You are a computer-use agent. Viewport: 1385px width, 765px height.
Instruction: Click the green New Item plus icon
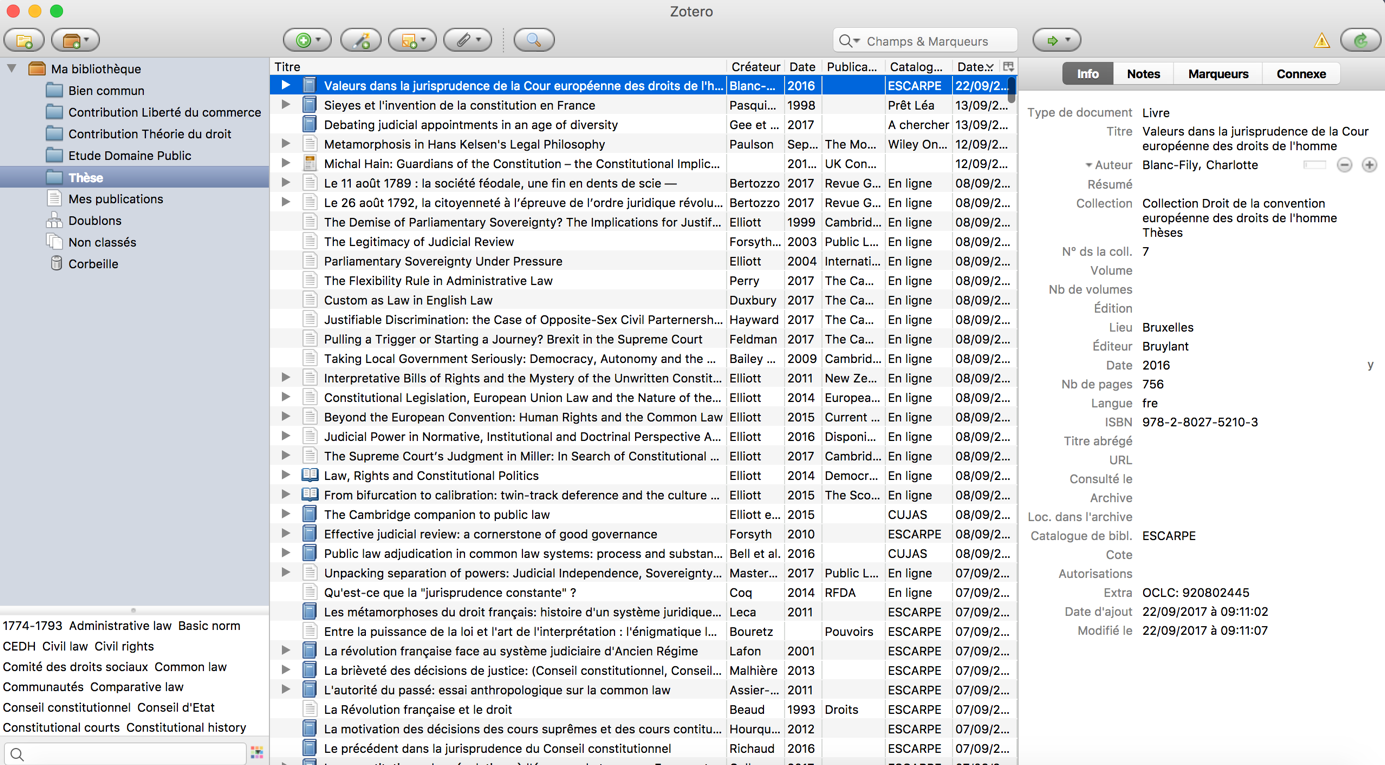pos(304,41)
